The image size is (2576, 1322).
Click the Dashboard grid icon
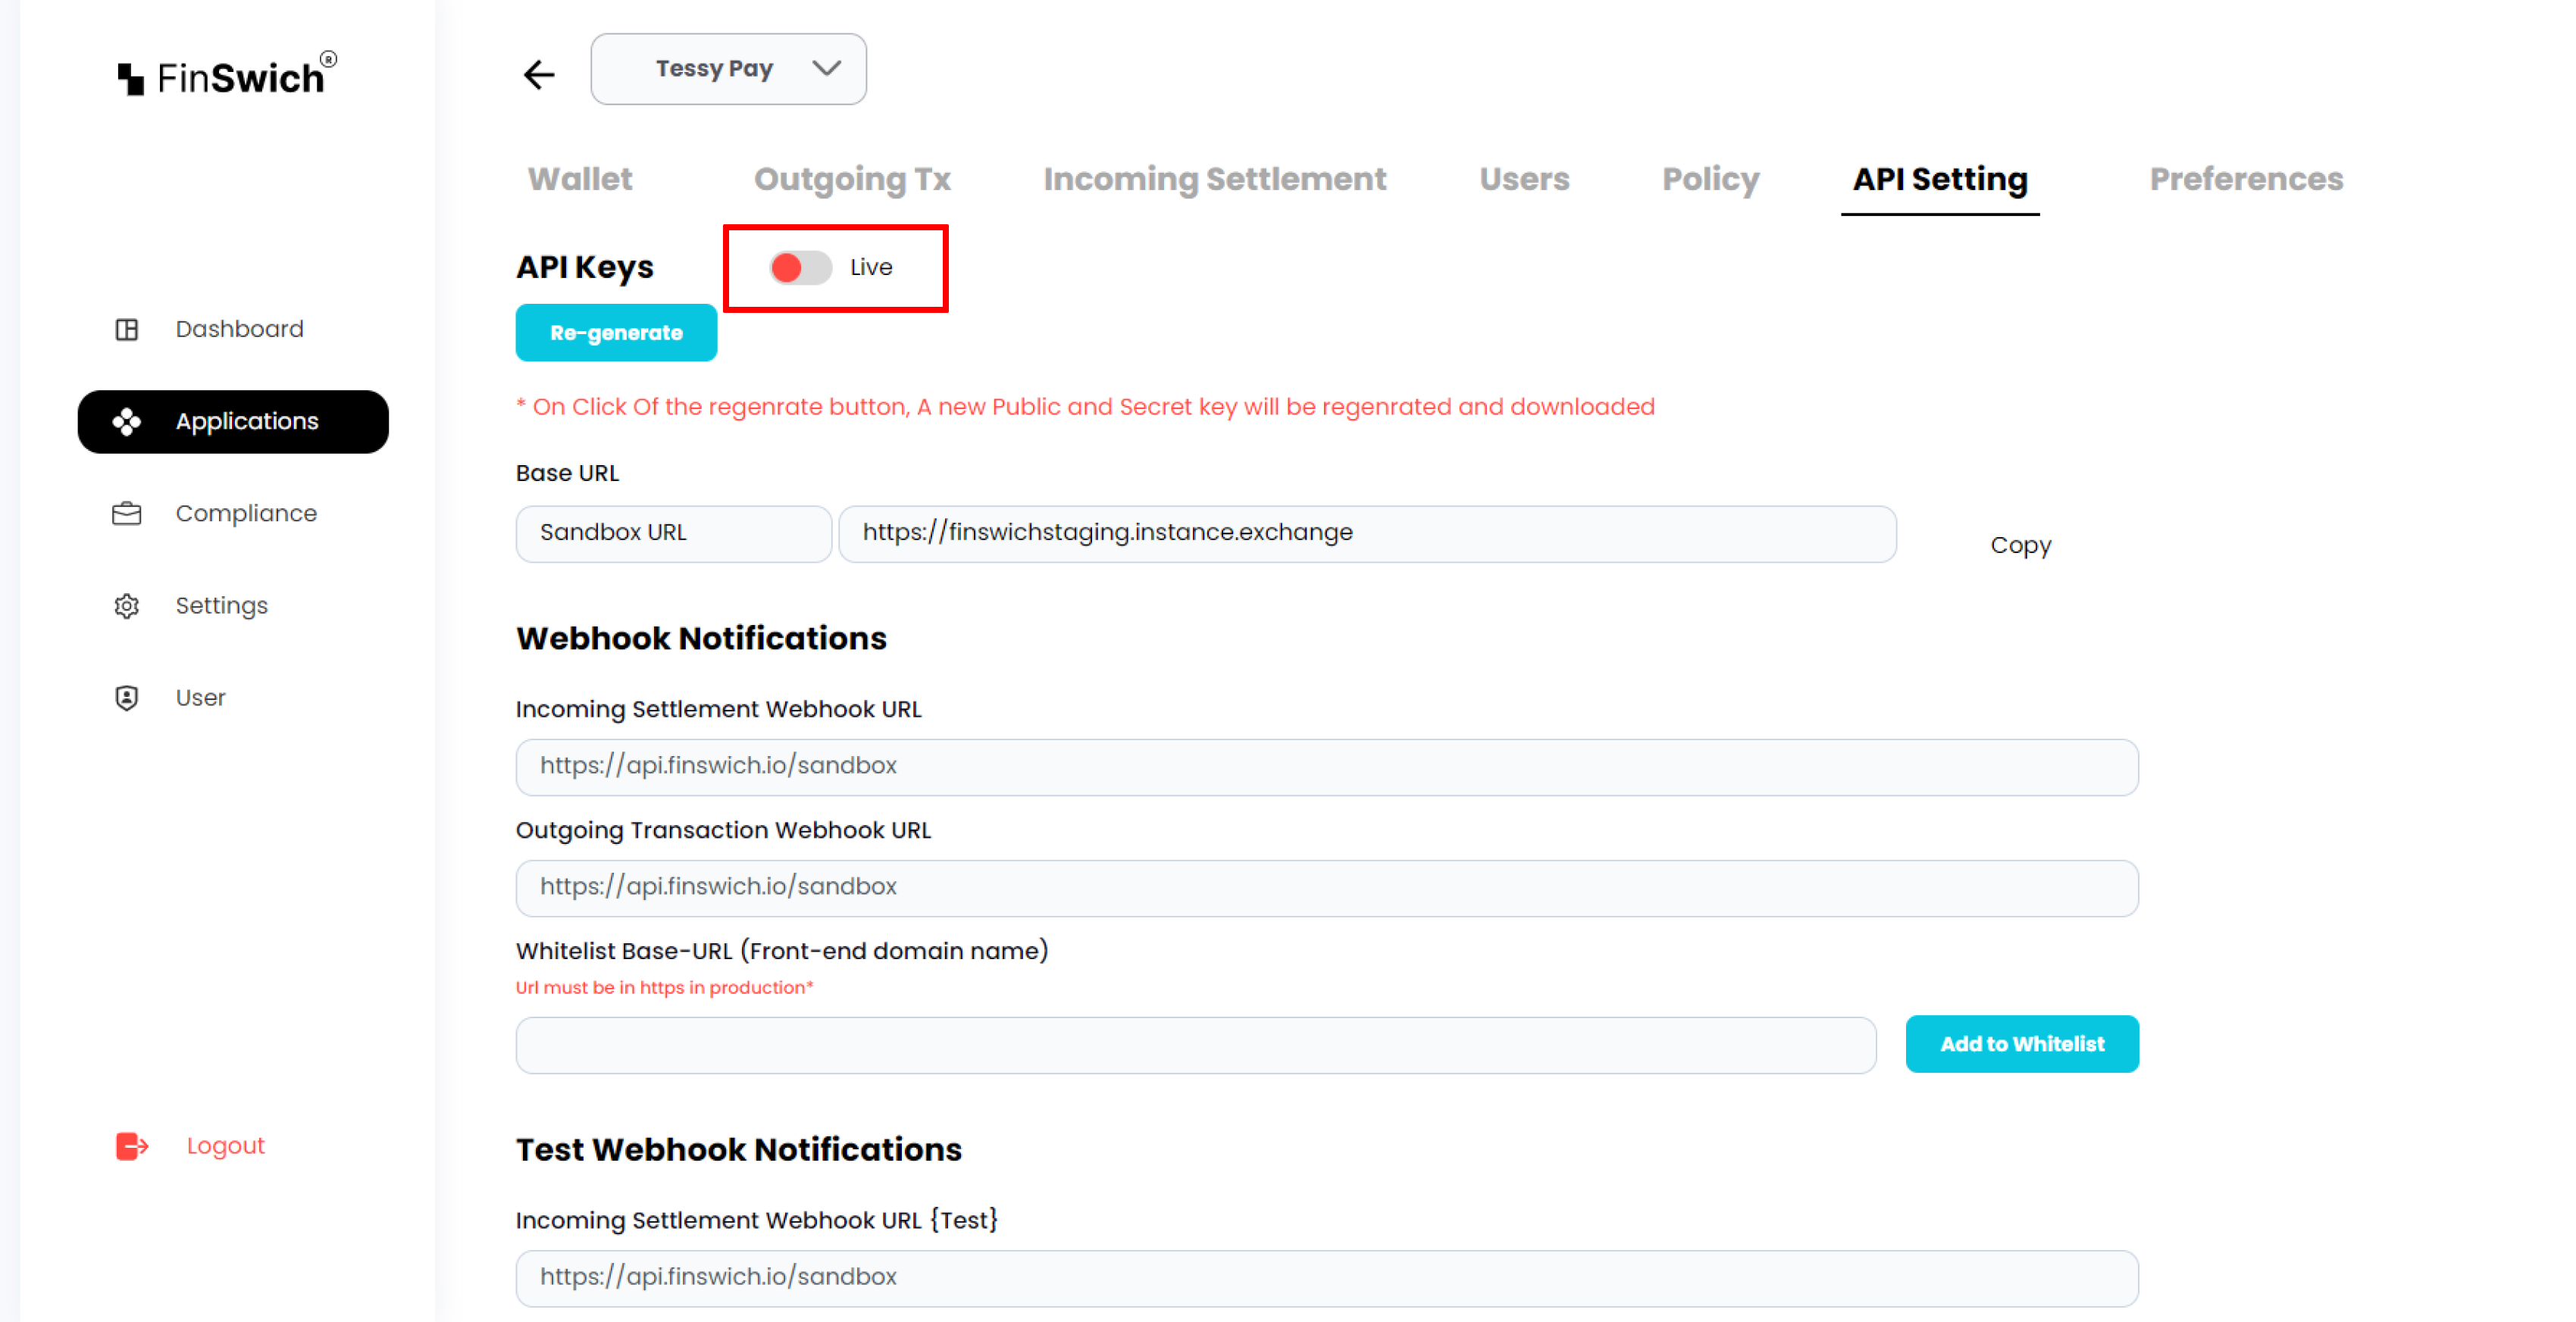pyautogui.click(x=127, y=329)
